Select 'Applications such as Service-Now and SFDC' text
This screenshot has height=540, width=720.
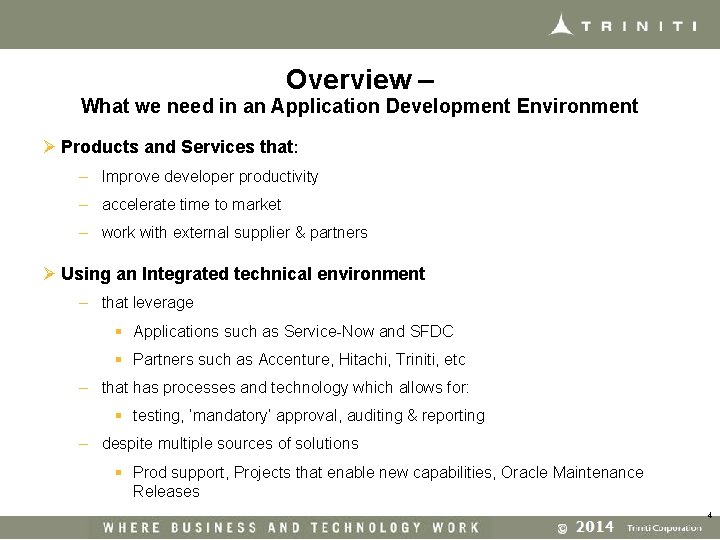(293, 331)
